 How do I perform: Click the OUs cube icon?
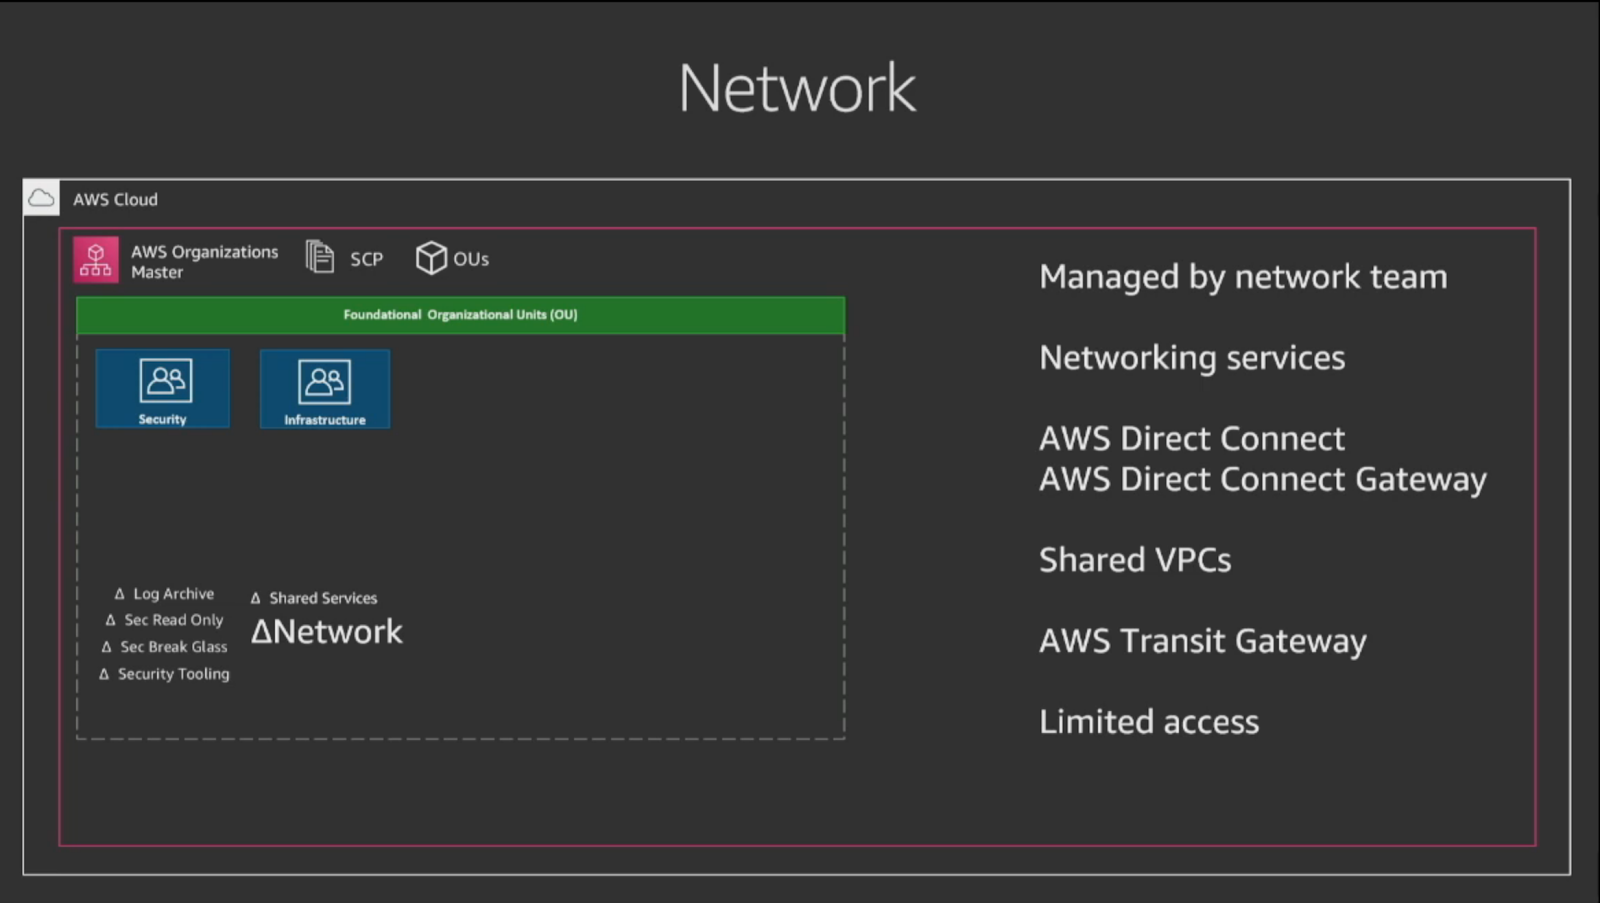(x=431, y=257)
